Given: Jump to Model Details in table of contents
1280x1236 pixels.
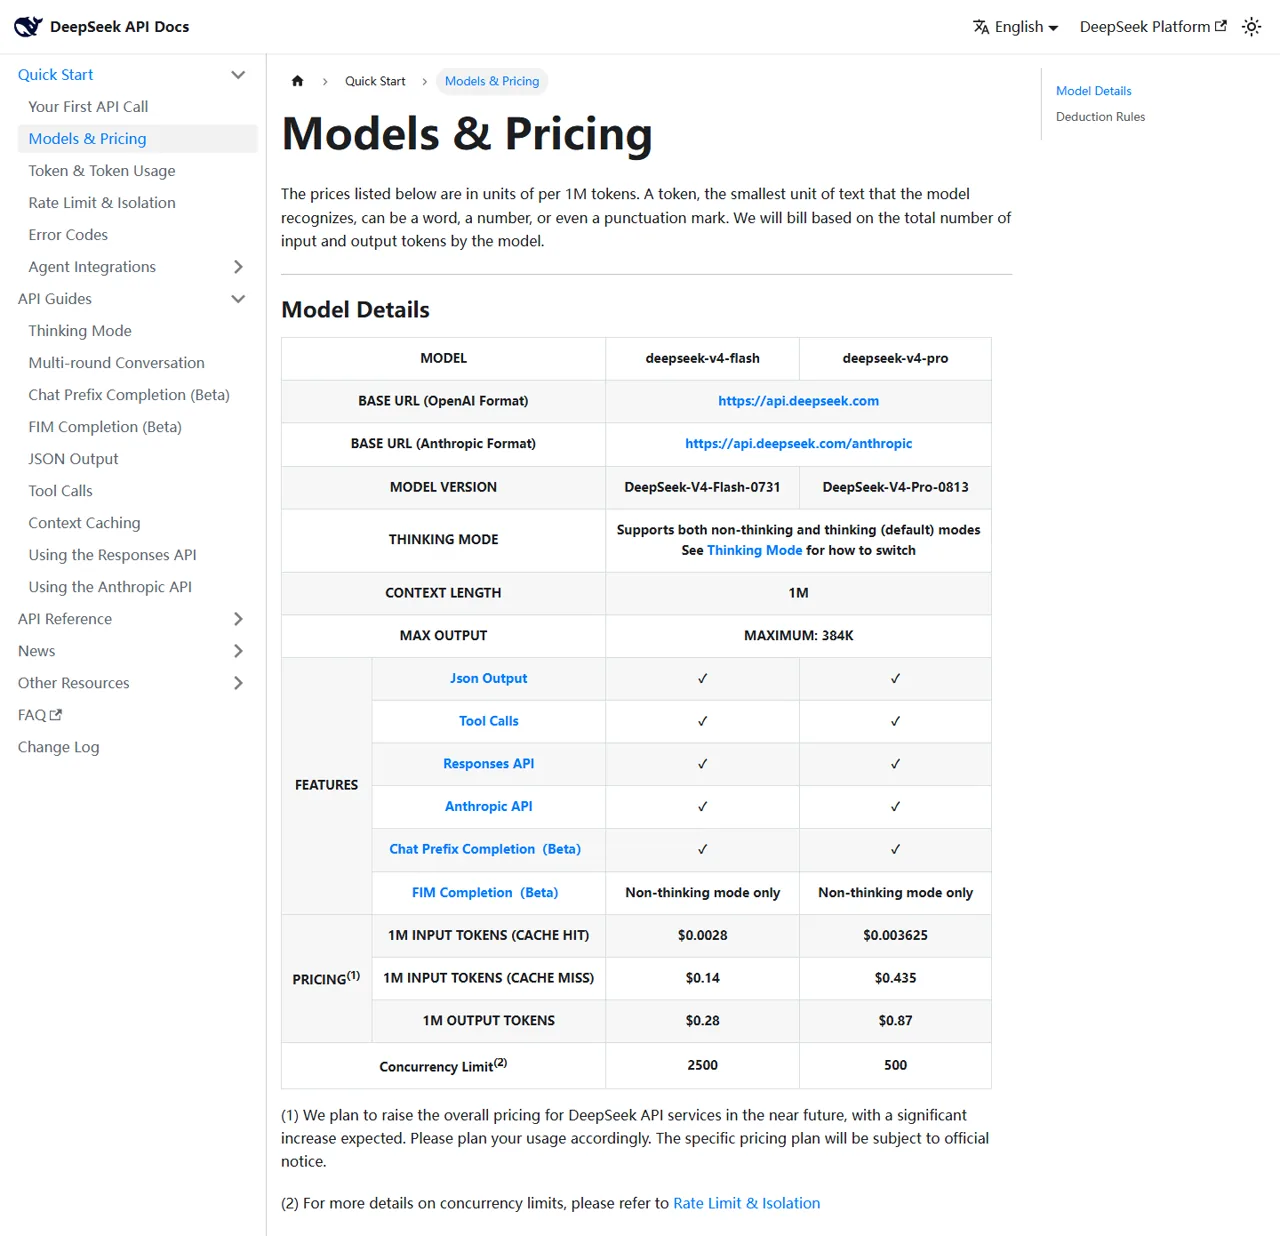Looking at the screenshot, I should pyautogui.click(x=1093, y=91).
